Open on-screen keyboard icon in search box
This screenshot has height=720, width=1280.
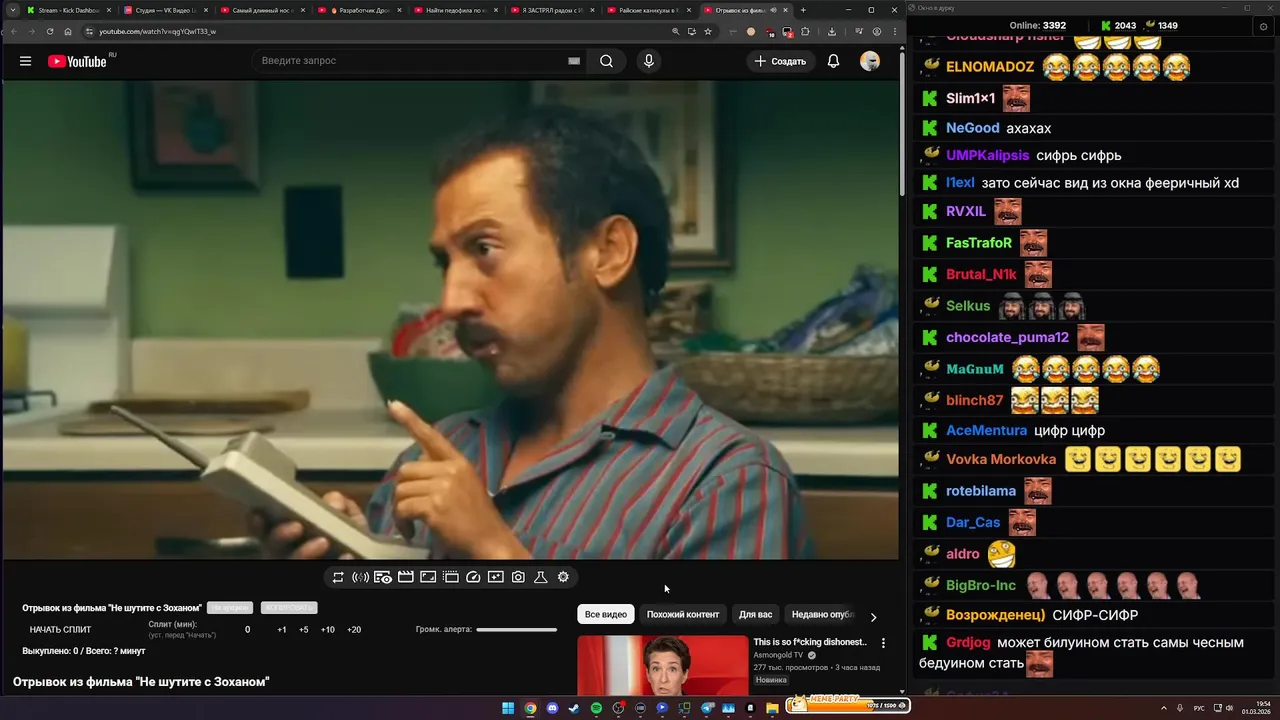[574, 61]
